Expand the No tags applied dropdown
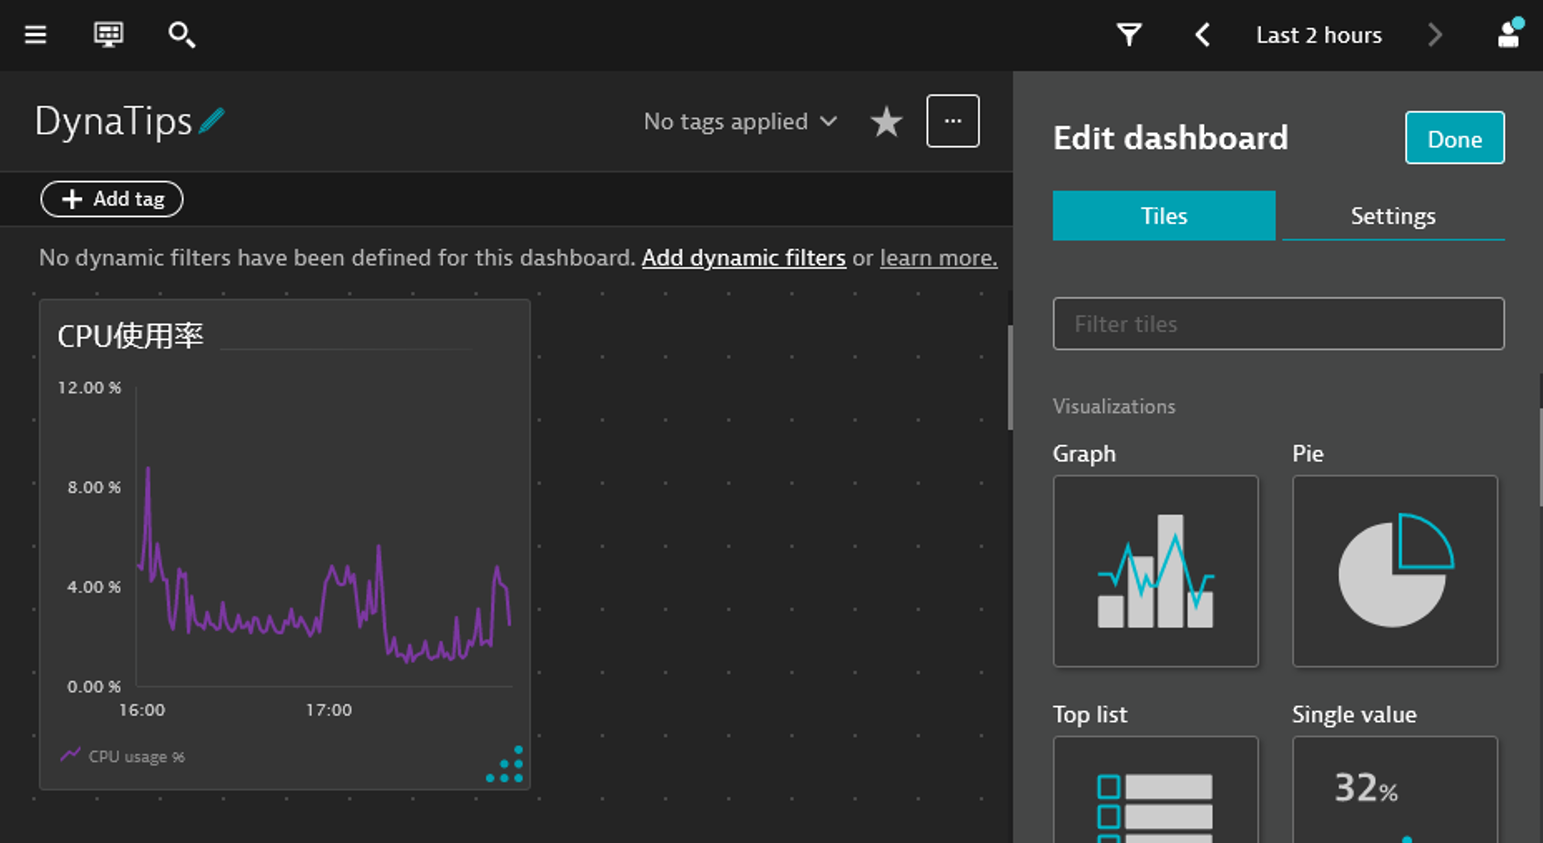 [740, 122]
